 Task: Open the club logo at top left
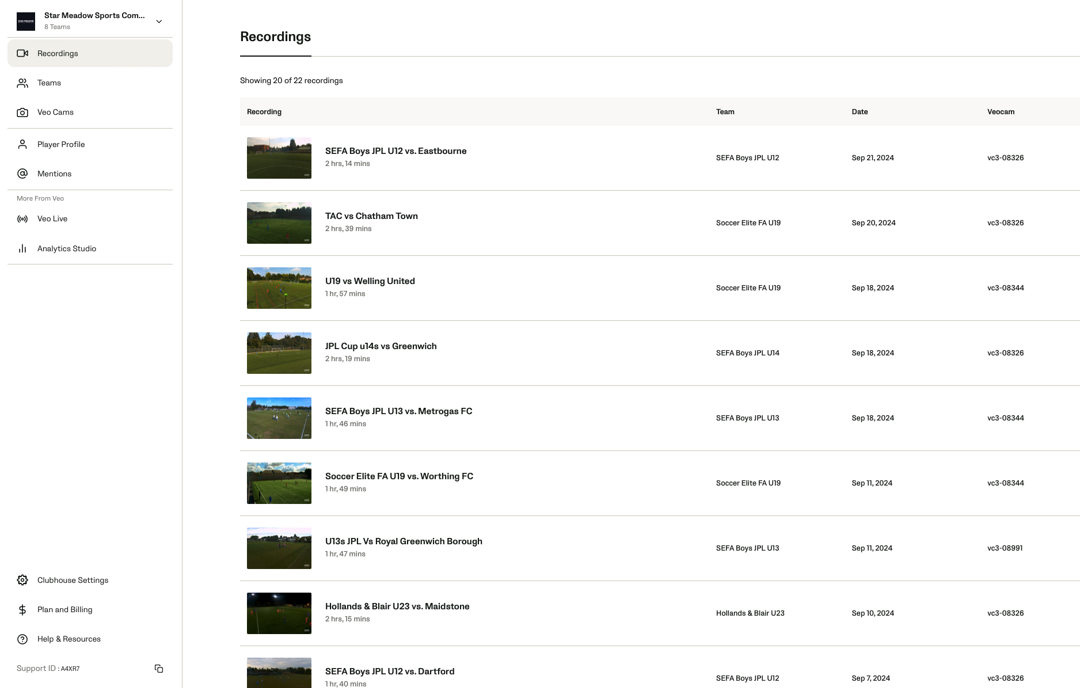click(x=26, y=21)
